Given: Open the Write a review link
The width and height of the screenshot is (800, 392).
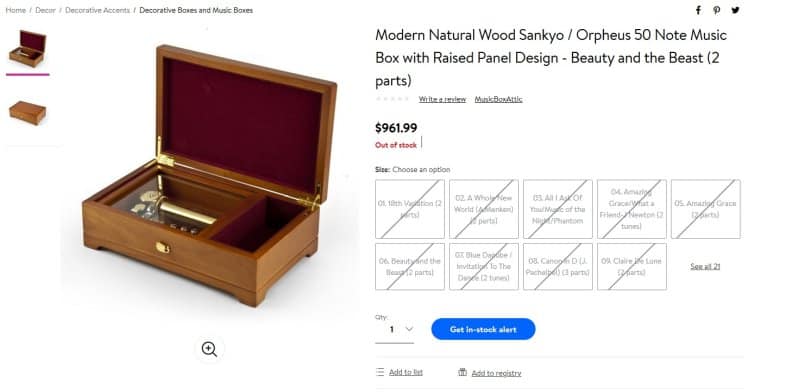Looking at the screenshot, I should point(442,99).
